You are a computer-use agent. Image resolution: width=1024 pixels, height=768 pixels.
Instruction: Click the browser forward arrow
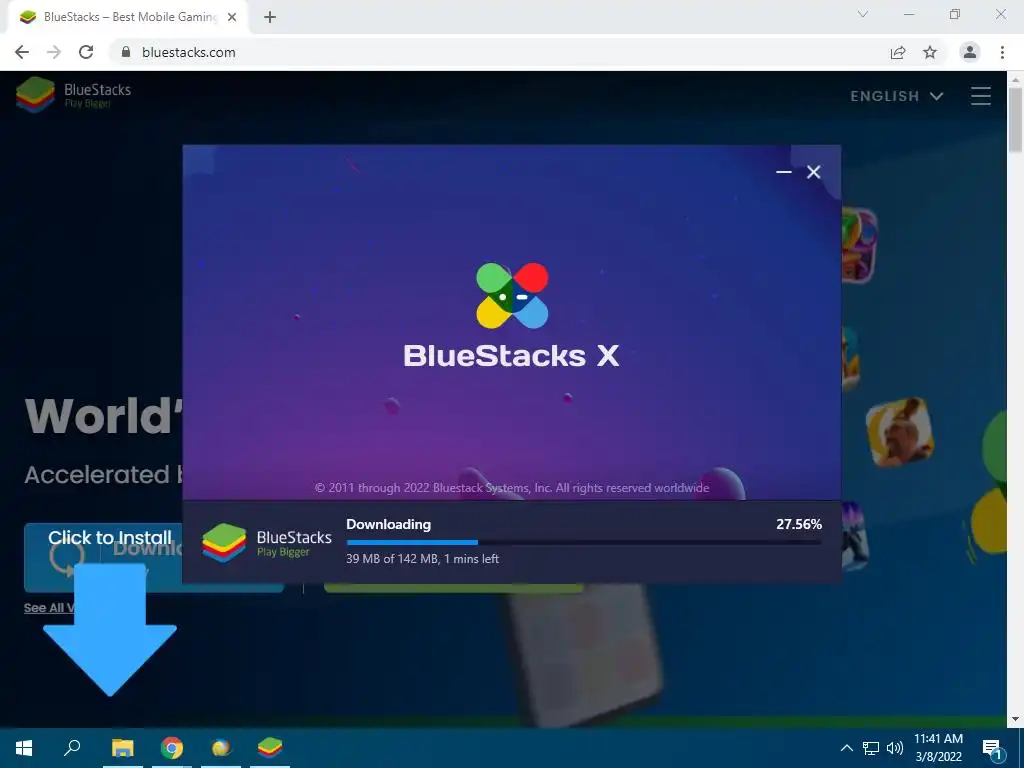54,52
